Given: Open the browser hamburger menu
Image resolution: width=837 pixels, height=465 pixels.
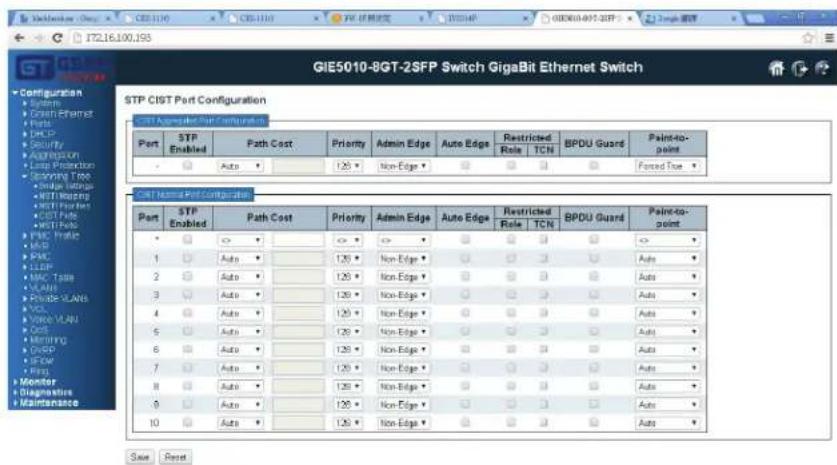Looking at the screenshot, I should pyautogui.click(x=829, y=38).
